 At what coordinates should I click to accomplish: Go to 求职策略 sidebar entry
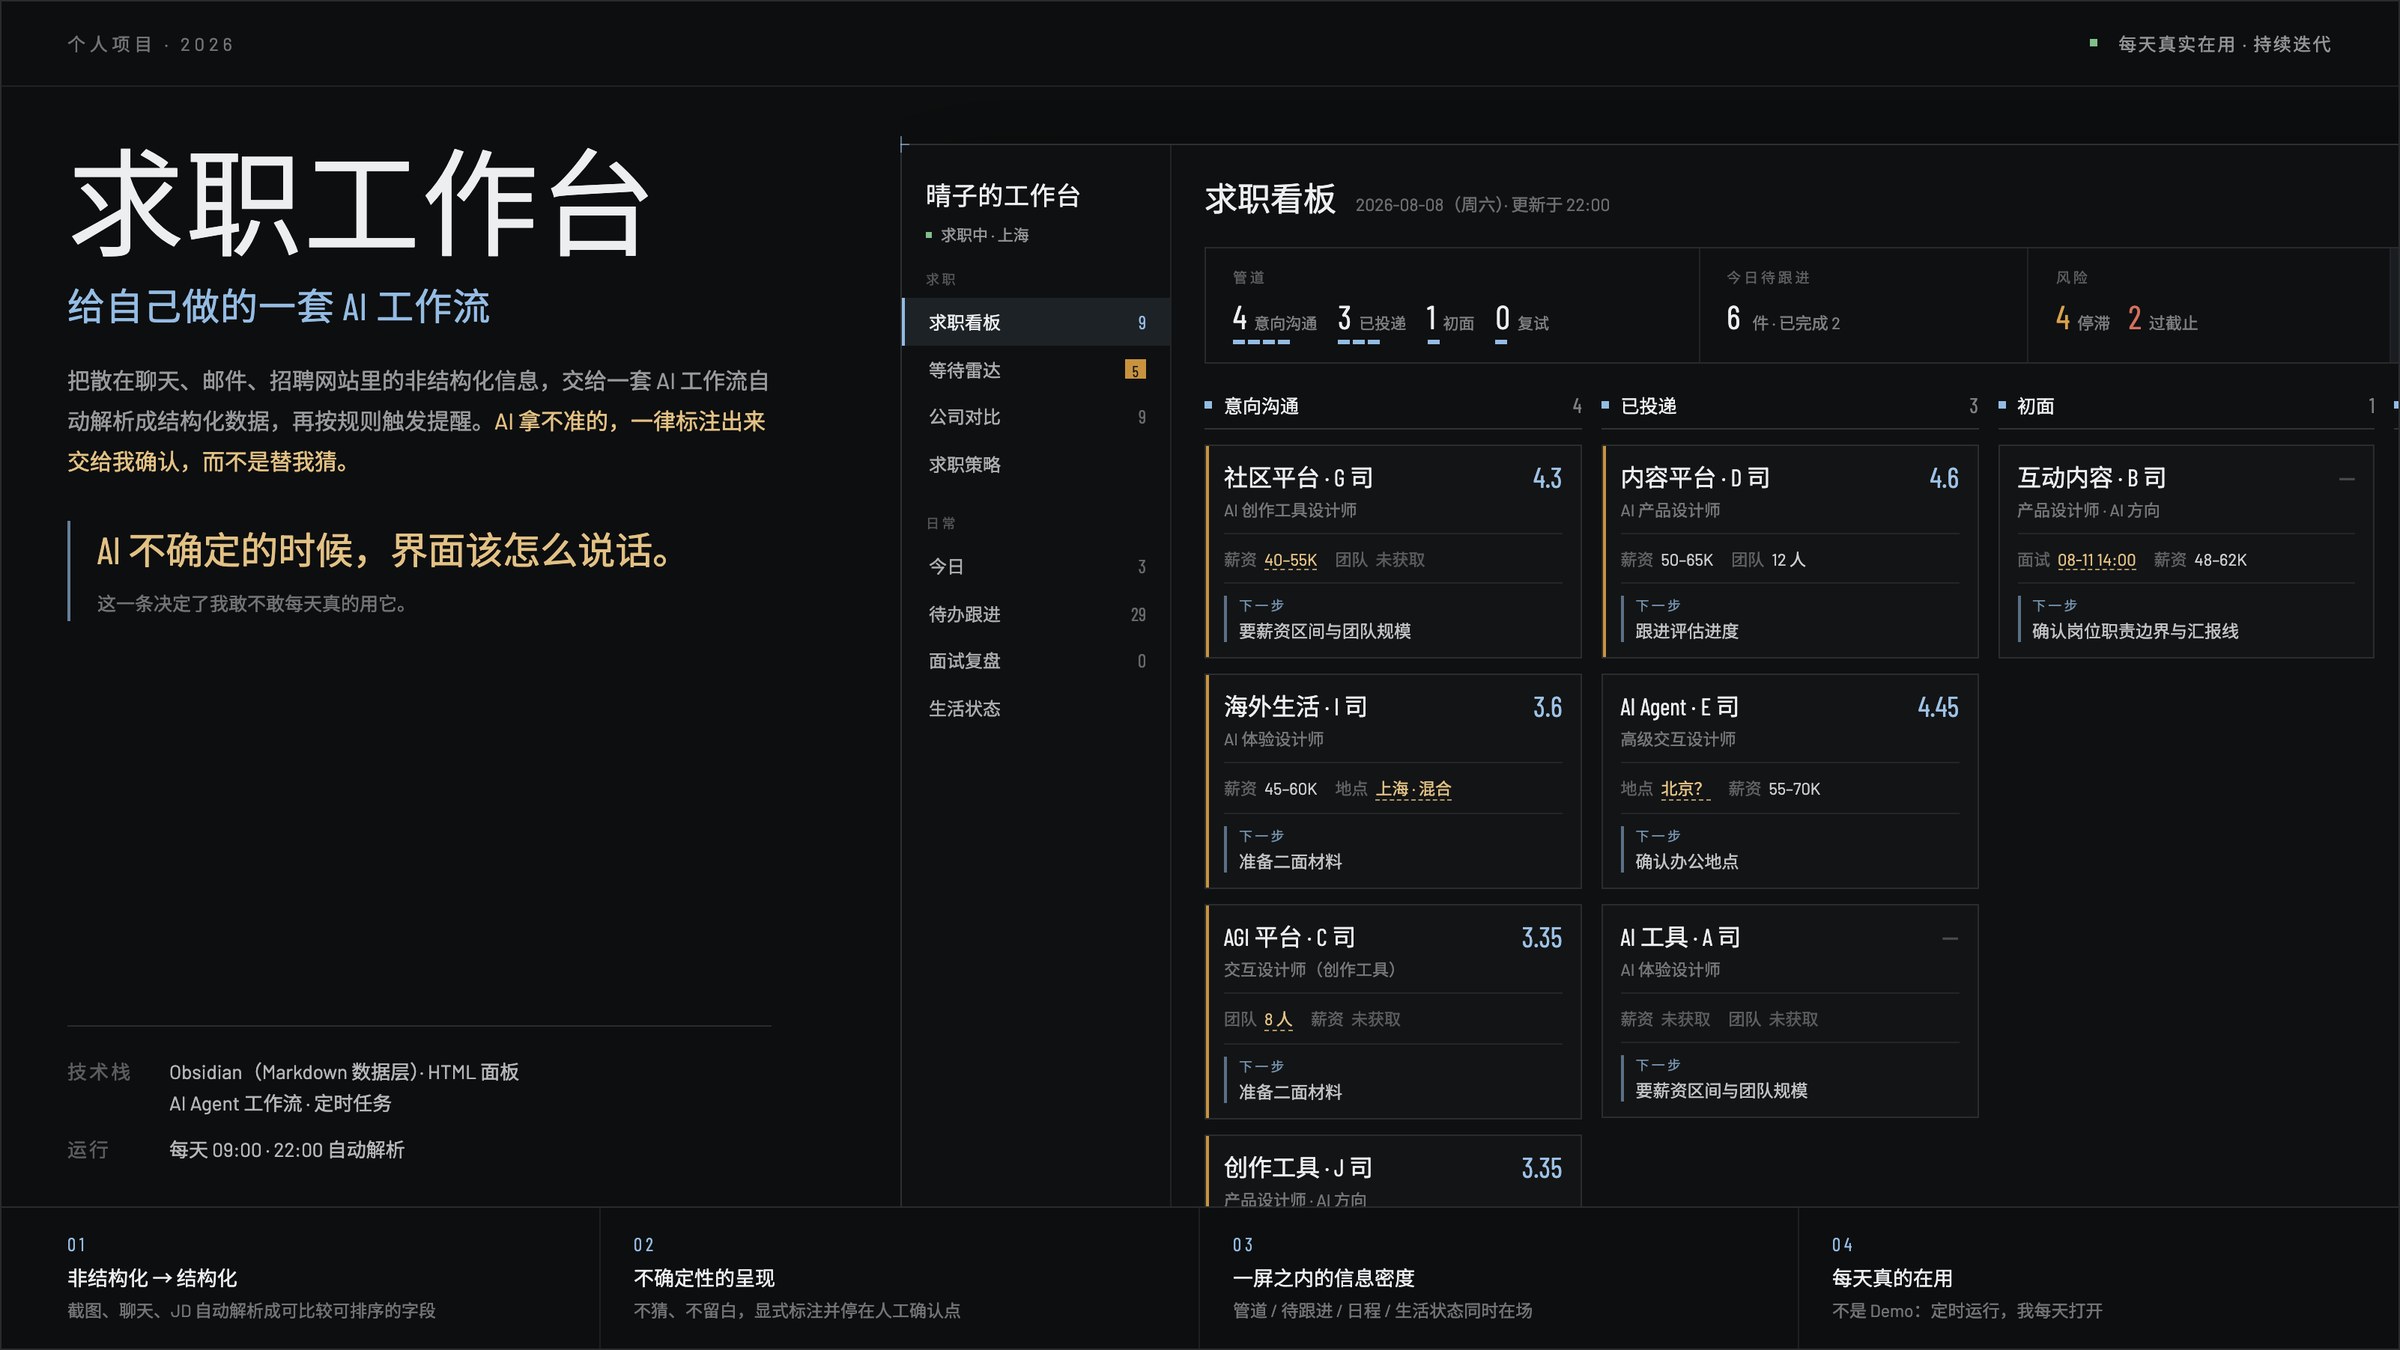click(1036, 464)
